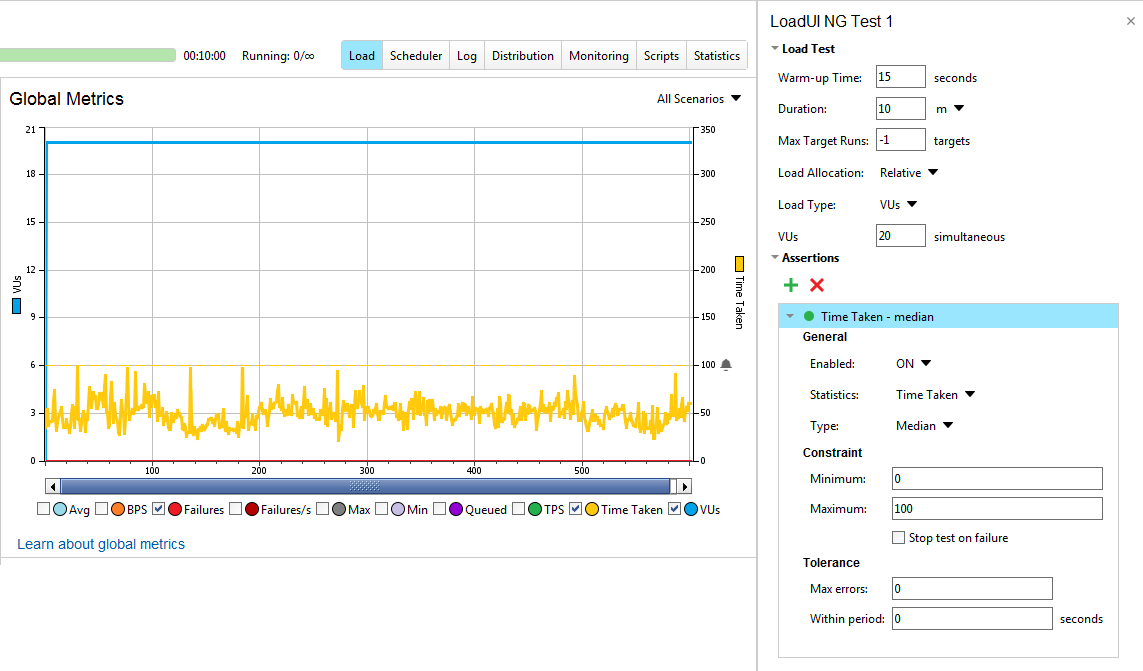Click the green test progress bar
This screenshot has height=671, width=1143.
88,56
